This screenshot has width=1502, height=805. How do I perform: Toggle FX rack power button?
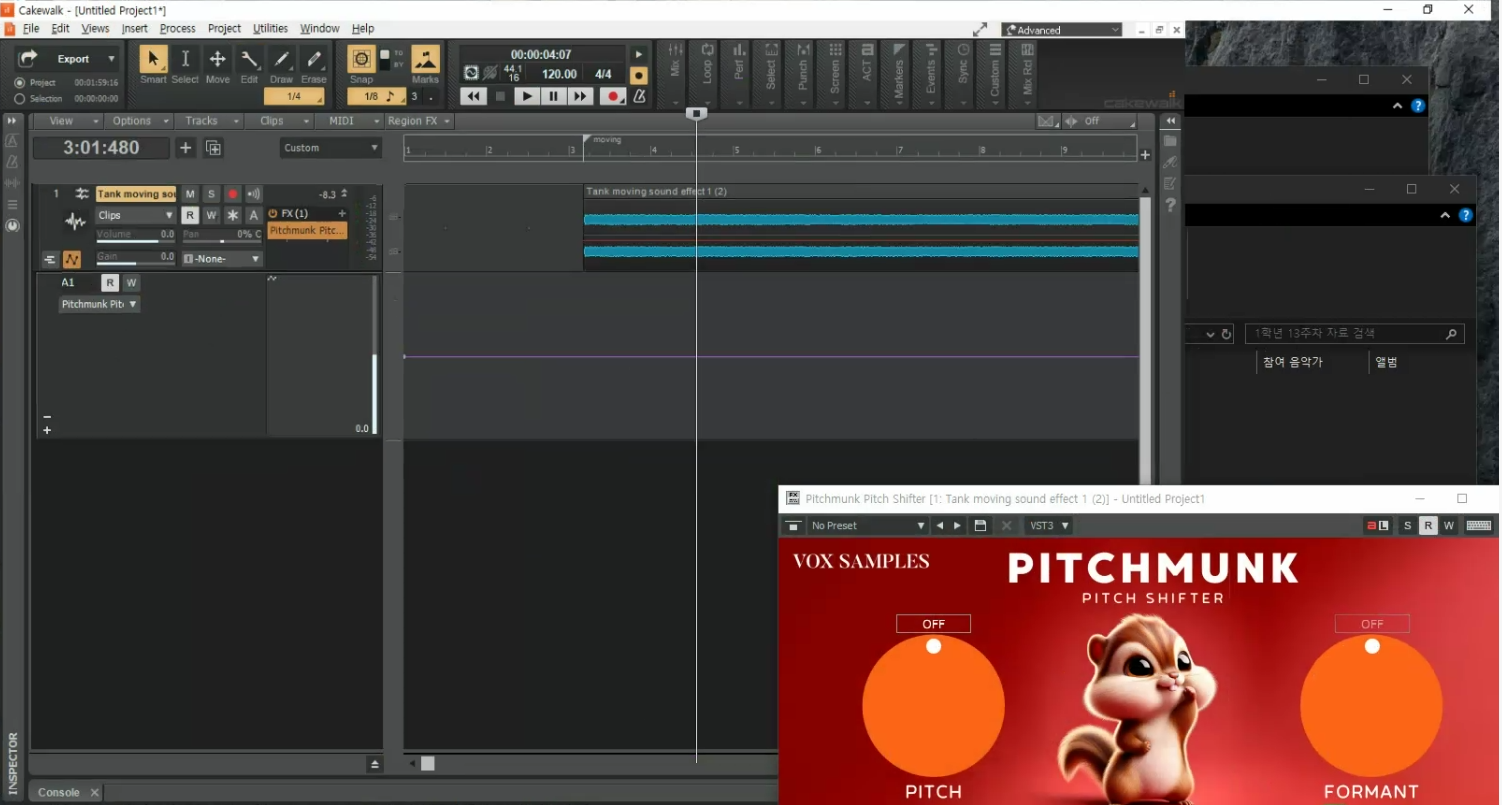(273, 214)
